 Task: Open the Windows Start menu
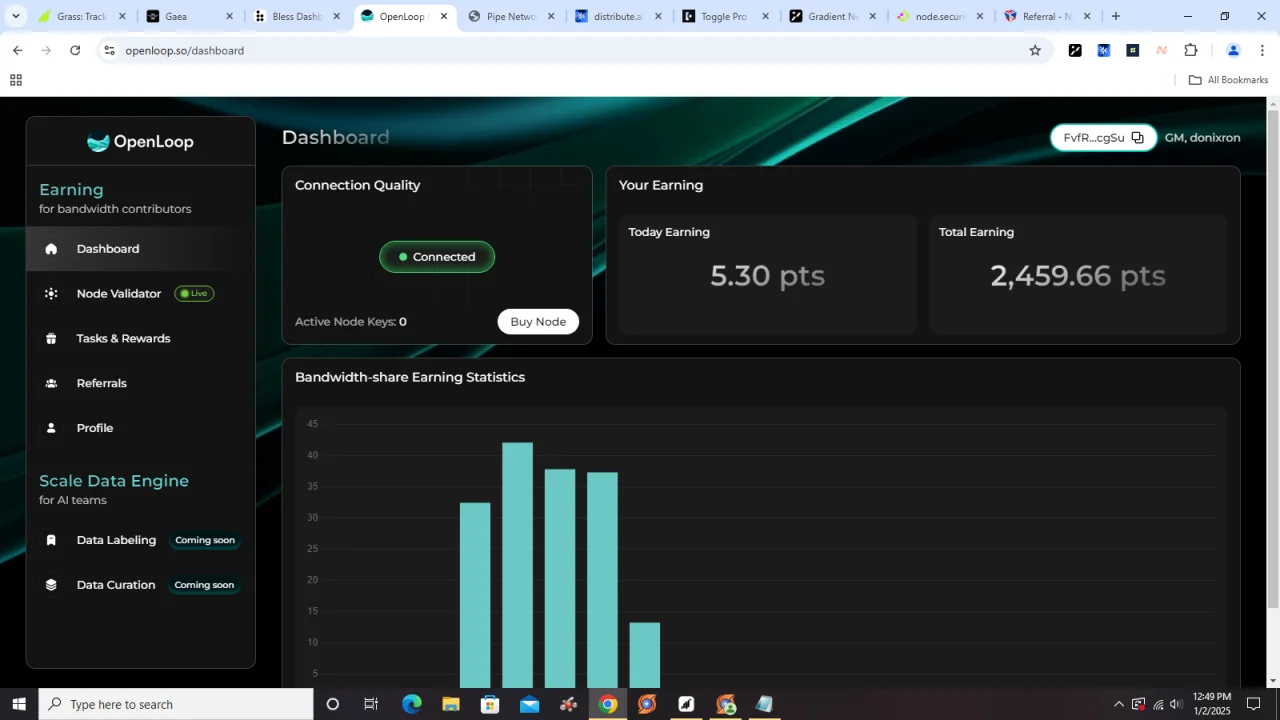click(x=19, y=704)
